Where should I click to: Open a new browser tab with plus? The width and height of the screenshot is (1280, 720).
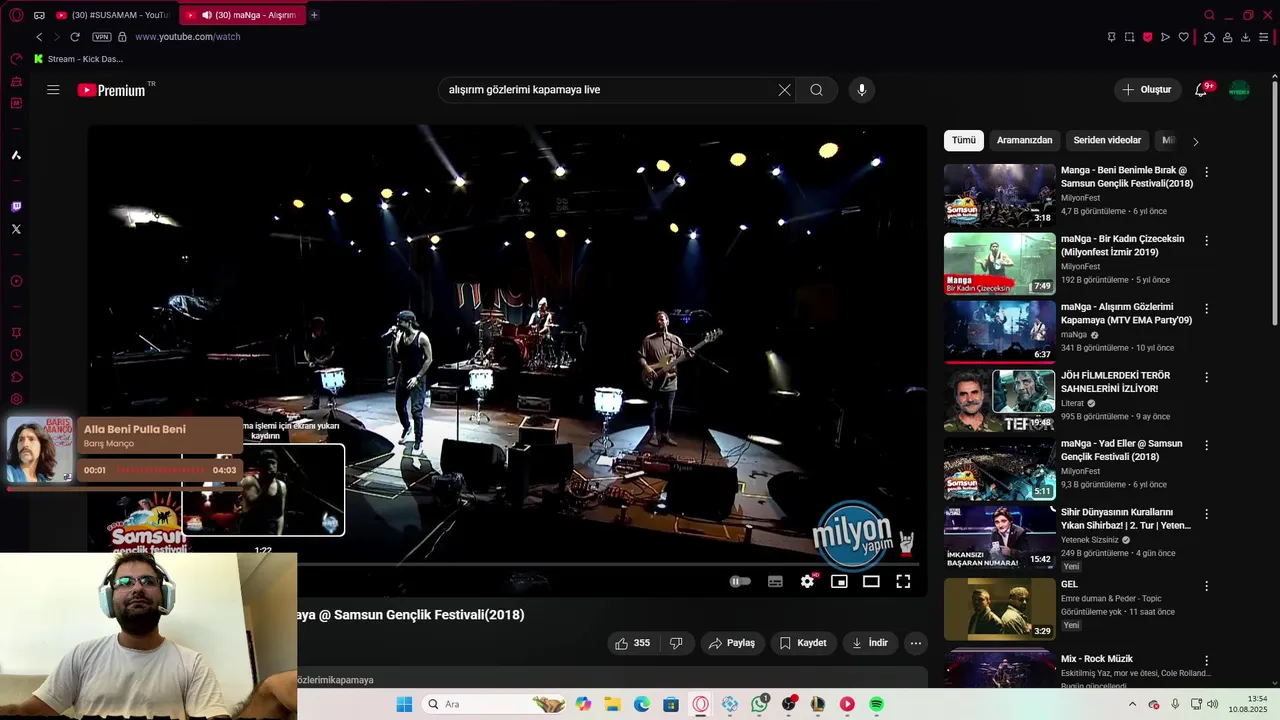(x=314, y=15)
